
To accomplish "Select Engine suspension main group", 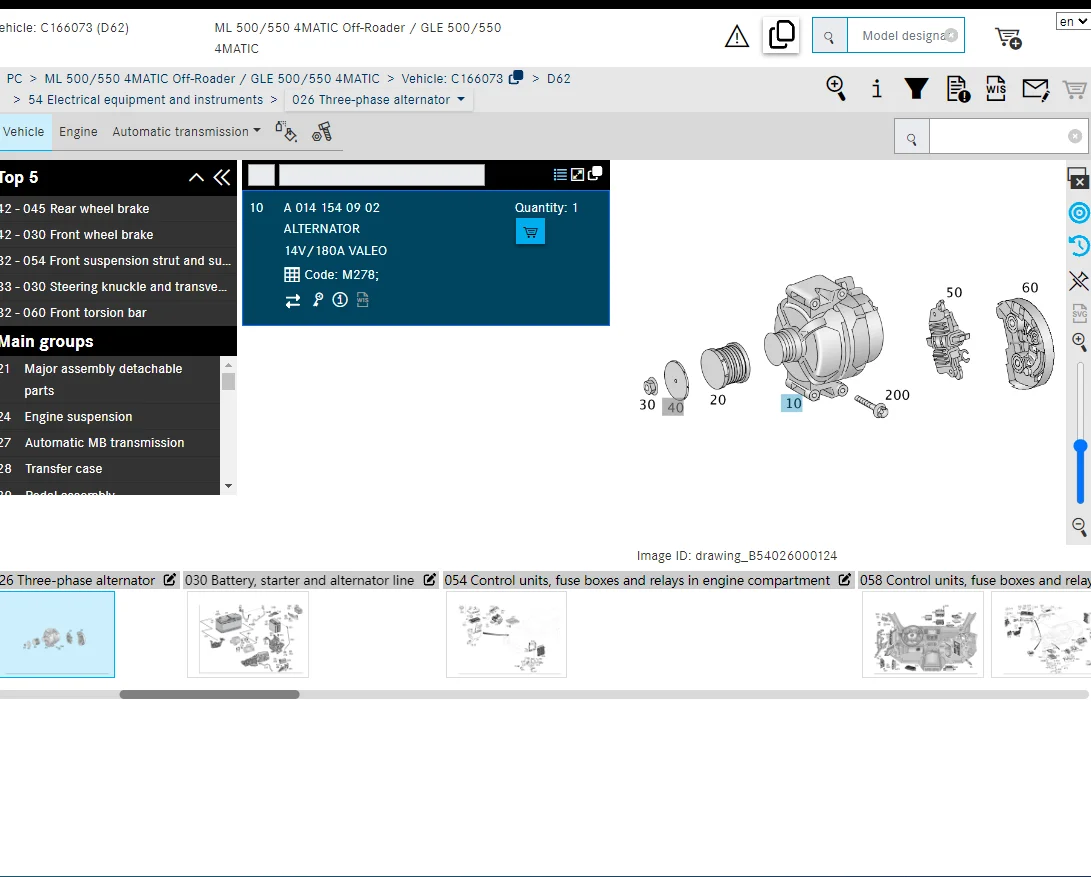I will 109,416.
